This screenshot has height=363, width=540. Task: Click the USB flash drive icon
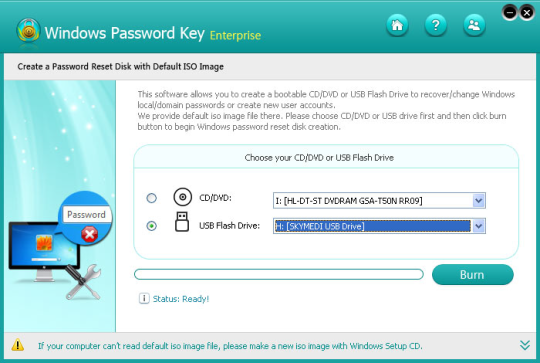click(182, 221)
